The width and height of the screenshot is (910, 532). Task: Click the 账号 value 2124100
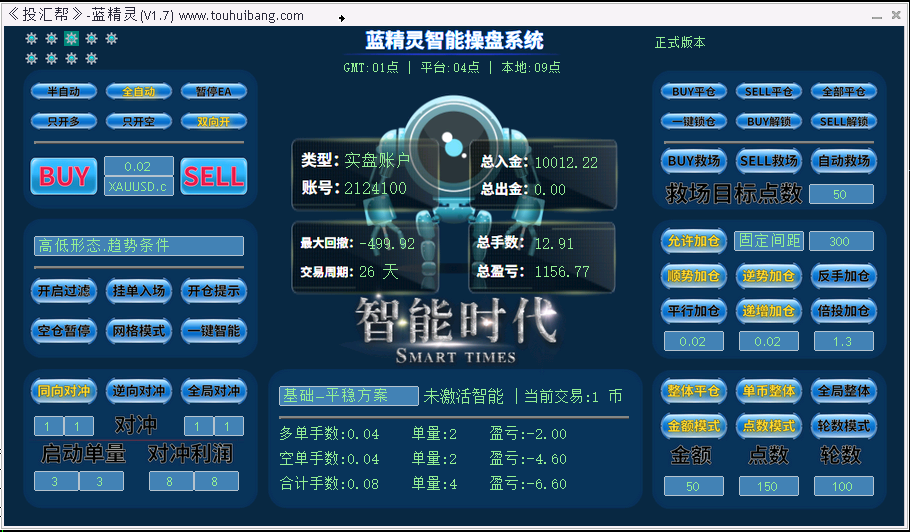375,188
